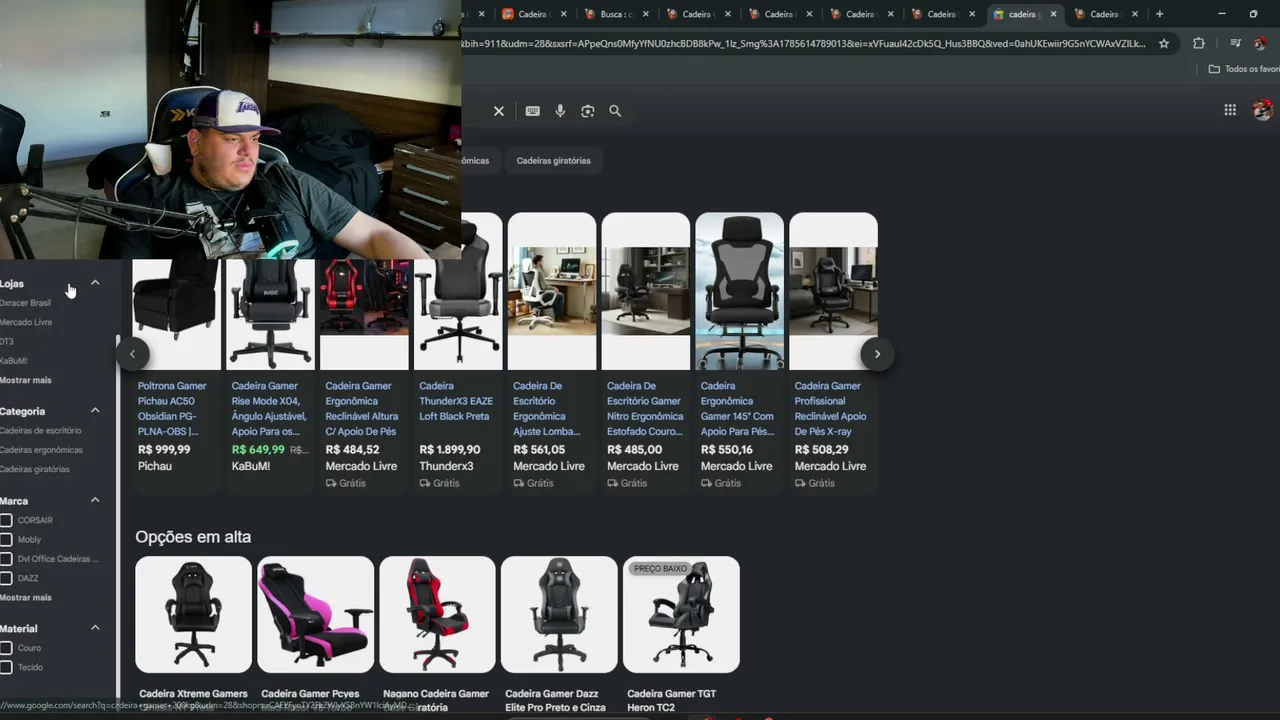Choose Cadeiras ergonômicas category
This screenshot has width=1280, height=720.
point(41,450)
